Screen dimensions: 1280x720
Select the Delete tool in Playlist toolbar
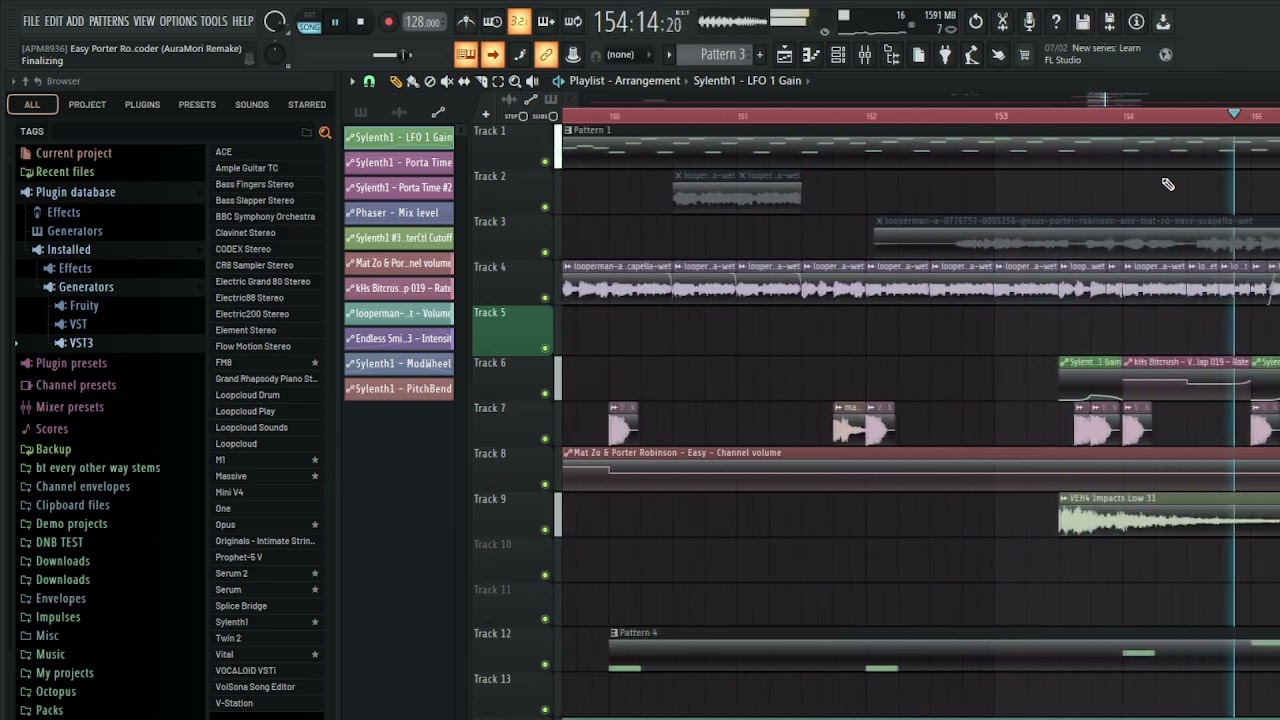[x=430, y=82]
